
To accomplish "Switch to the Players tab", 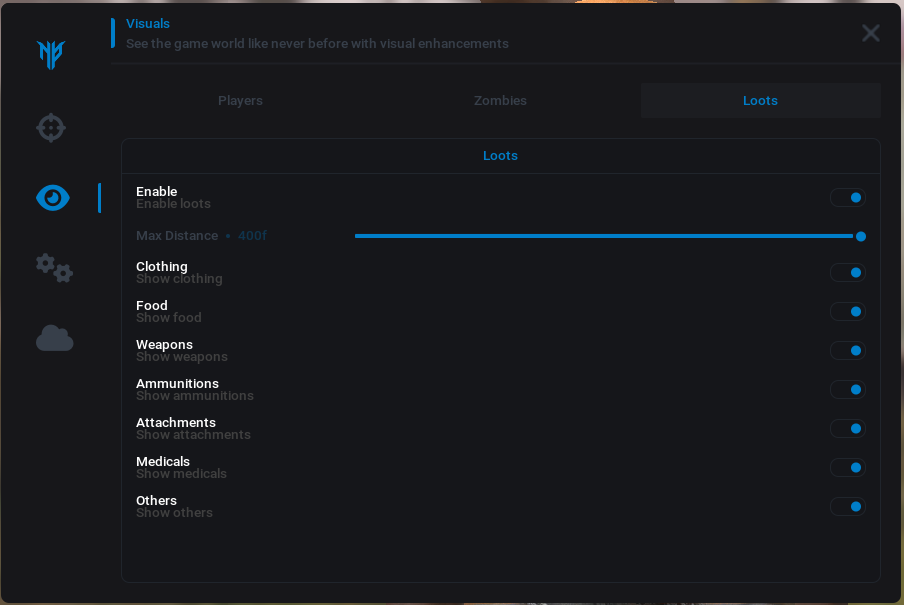I will pos(240,101).
